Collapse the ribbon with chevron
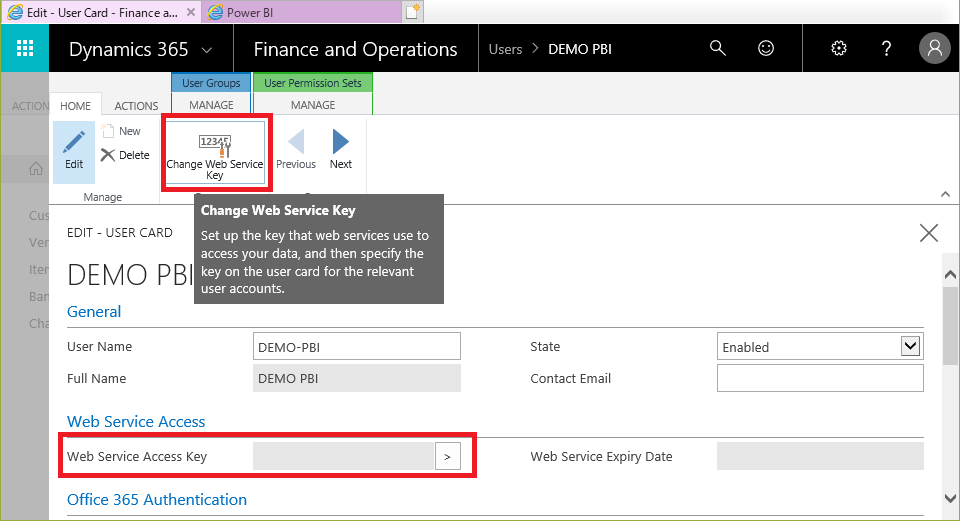 945,195
